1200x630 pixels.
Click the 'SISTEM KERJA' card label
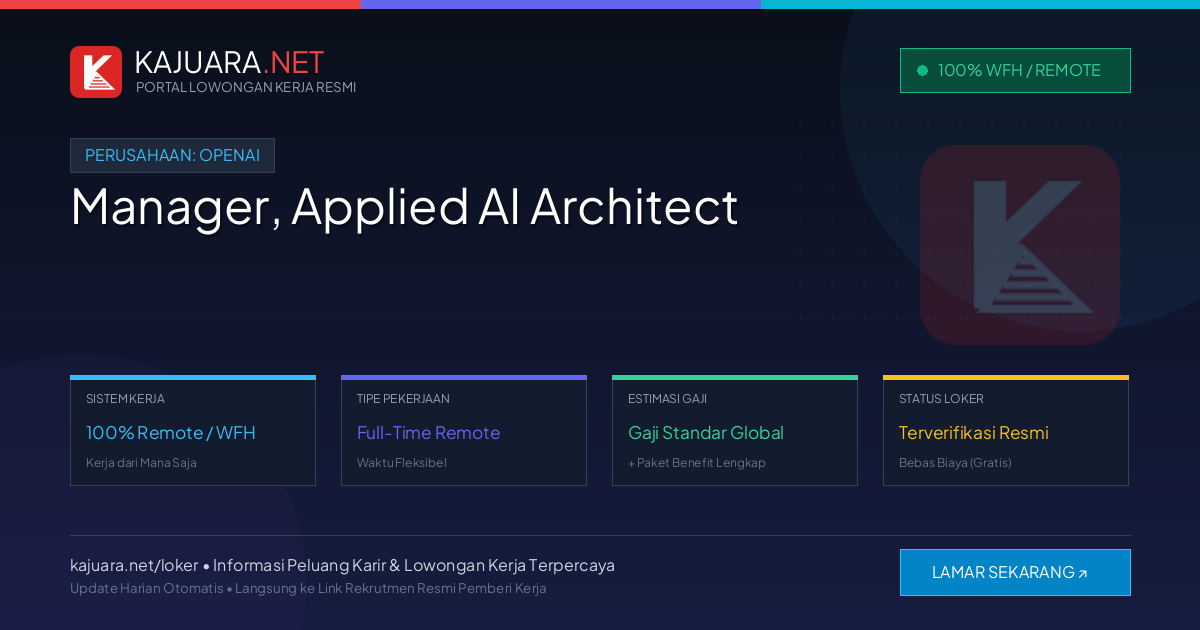click(x=125, y=398)
